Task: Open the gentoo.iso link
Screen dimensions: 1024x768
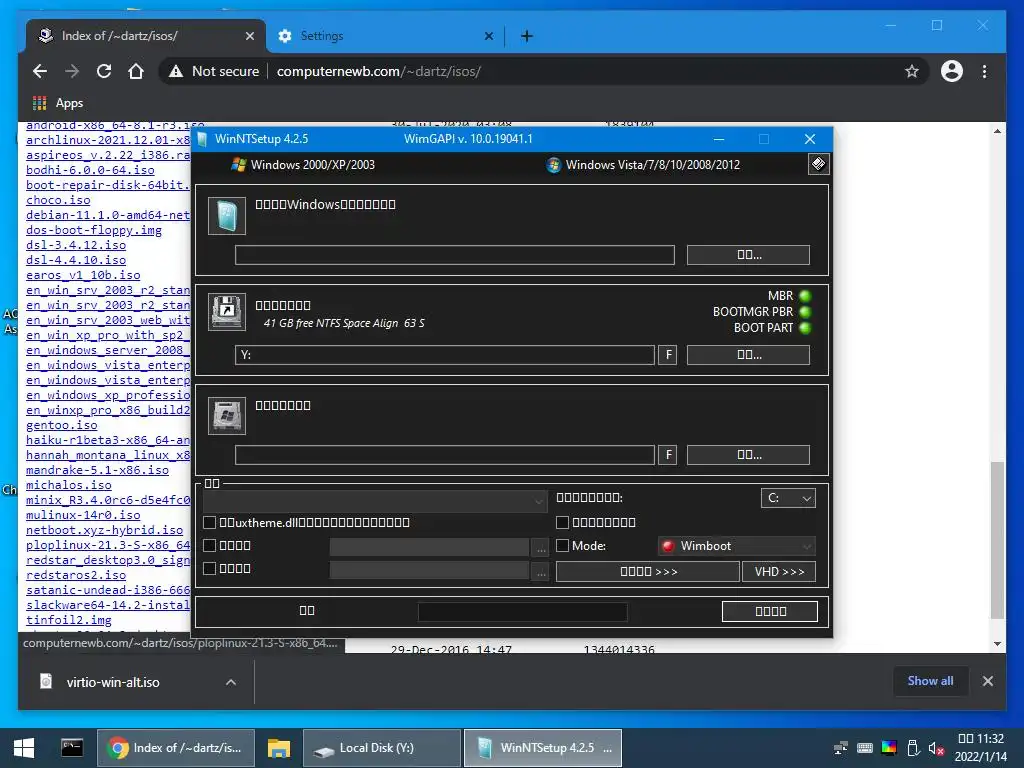Action: [61, 425]
